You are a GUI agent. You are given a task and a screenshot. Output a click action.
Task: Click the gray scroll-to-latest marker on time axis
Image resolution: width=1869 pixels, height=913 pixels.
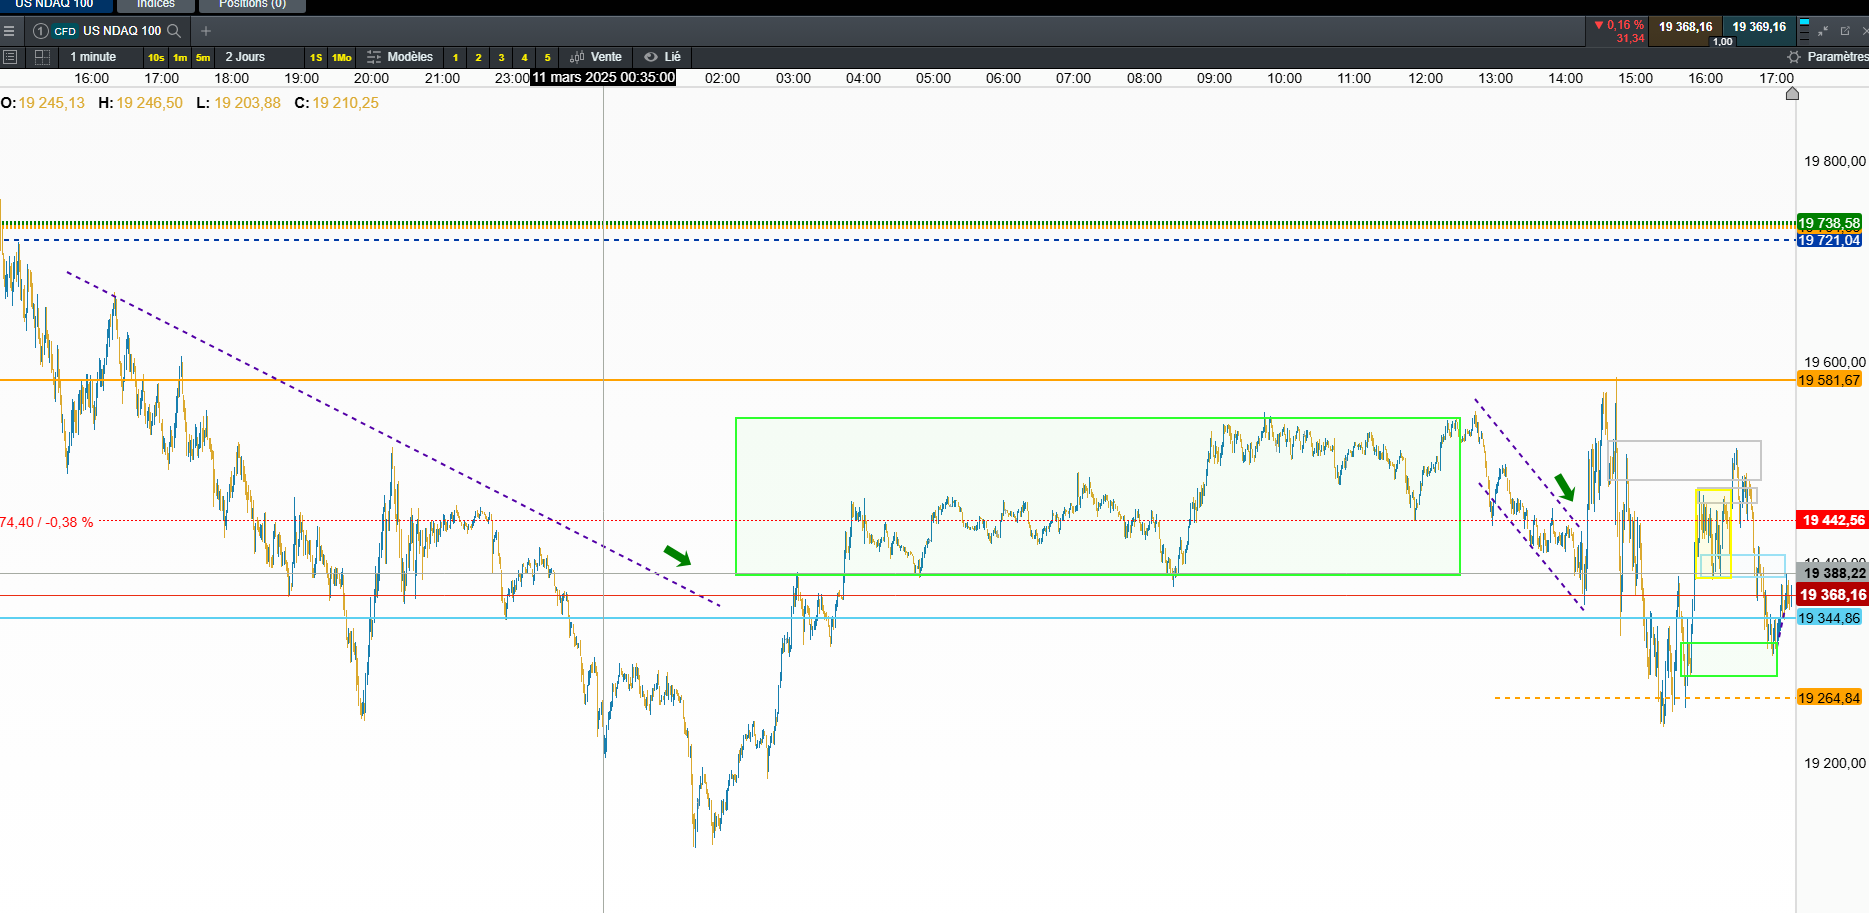(1792, 93)
